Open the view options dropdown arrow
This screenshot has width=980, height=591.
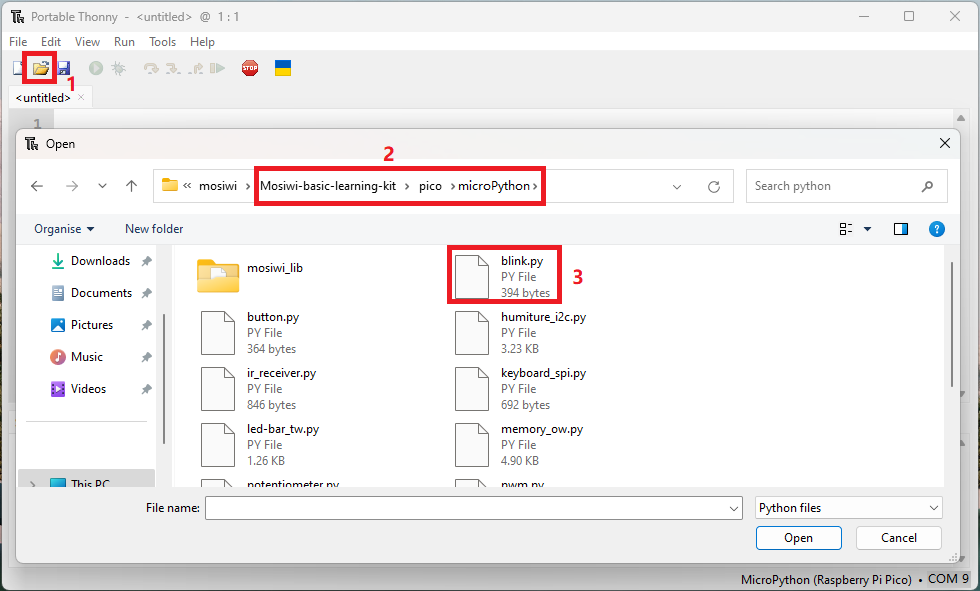[x=868, y=229]
